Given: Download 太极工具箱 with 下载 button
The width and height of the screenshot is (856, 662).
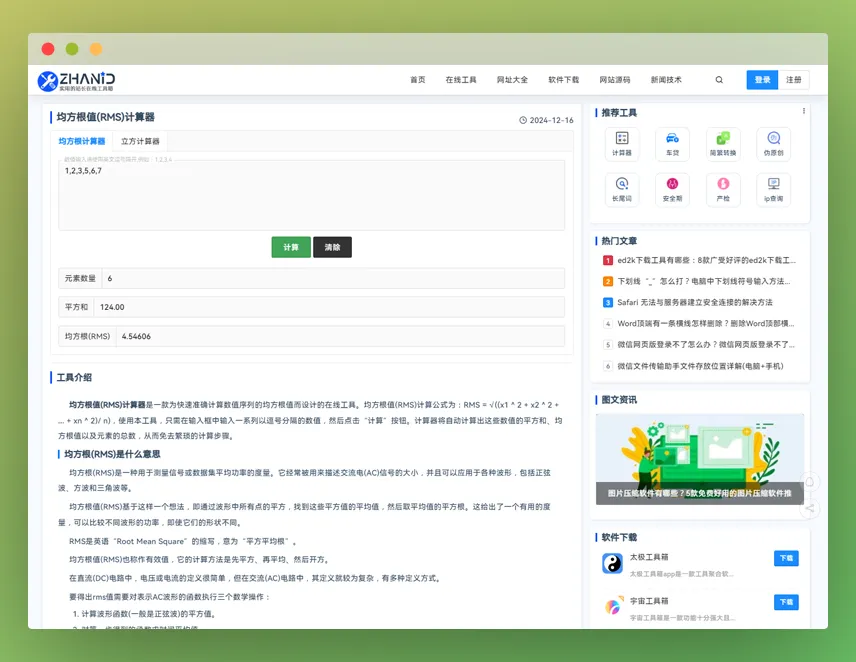Looking at the screenshot, I should click(786, 558).
